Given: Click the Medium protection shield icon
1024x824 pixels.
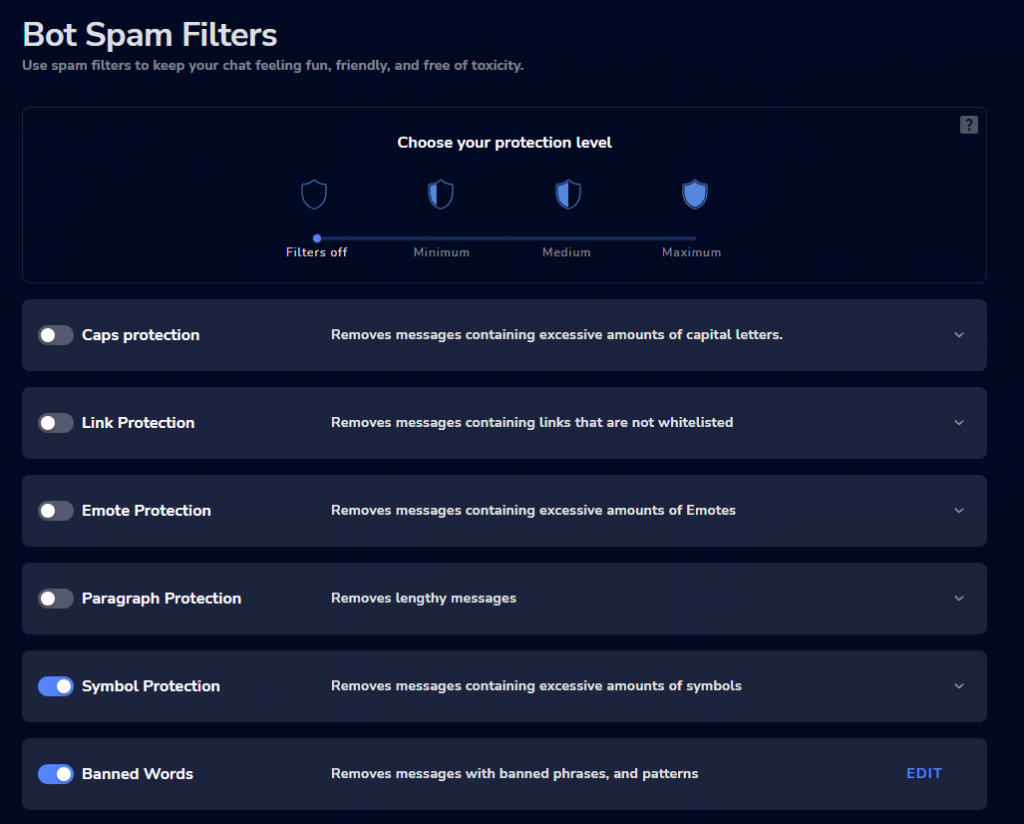Looking at the screenshot, I should click(568, 195).
